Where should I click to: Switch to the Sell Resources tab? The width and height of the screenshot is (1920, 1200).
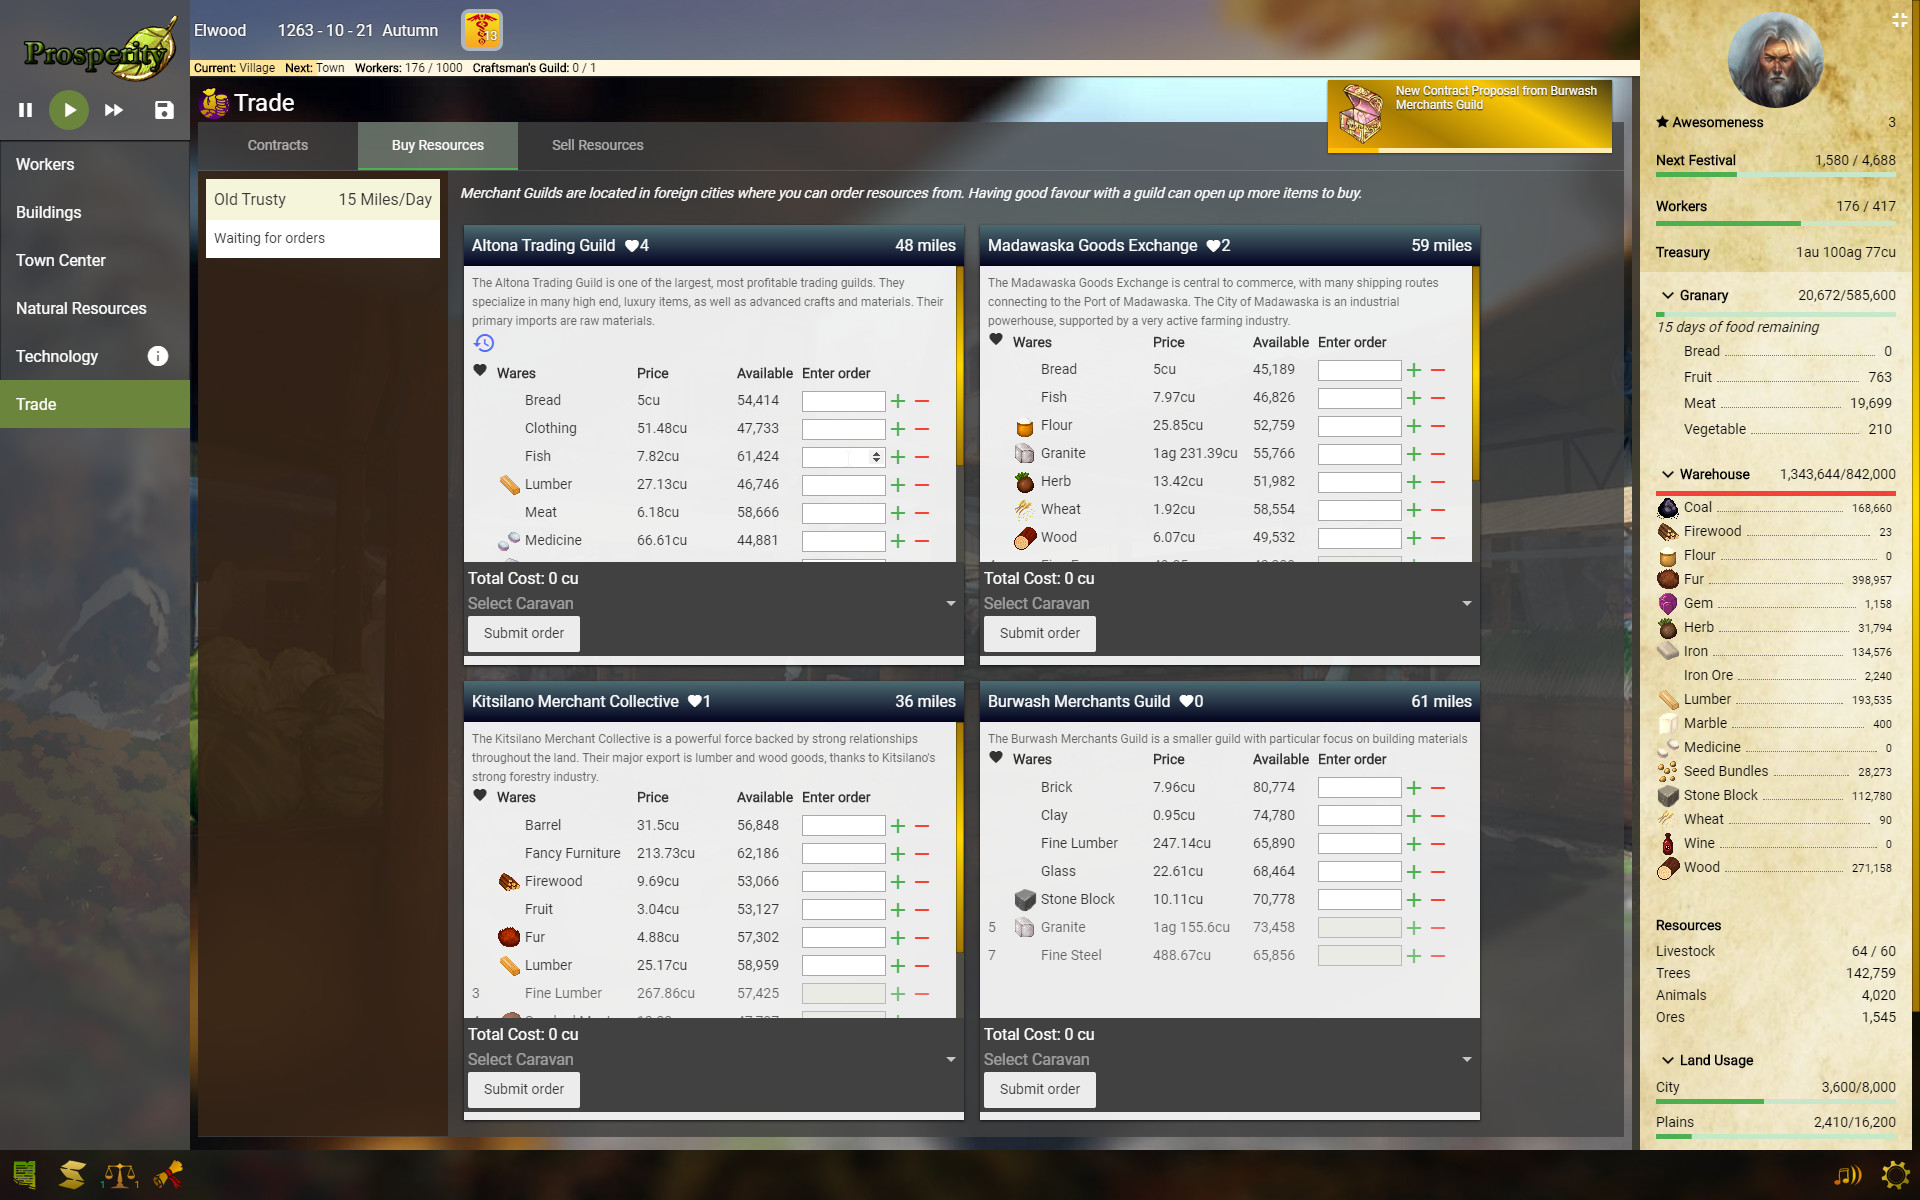coord(597,145)
